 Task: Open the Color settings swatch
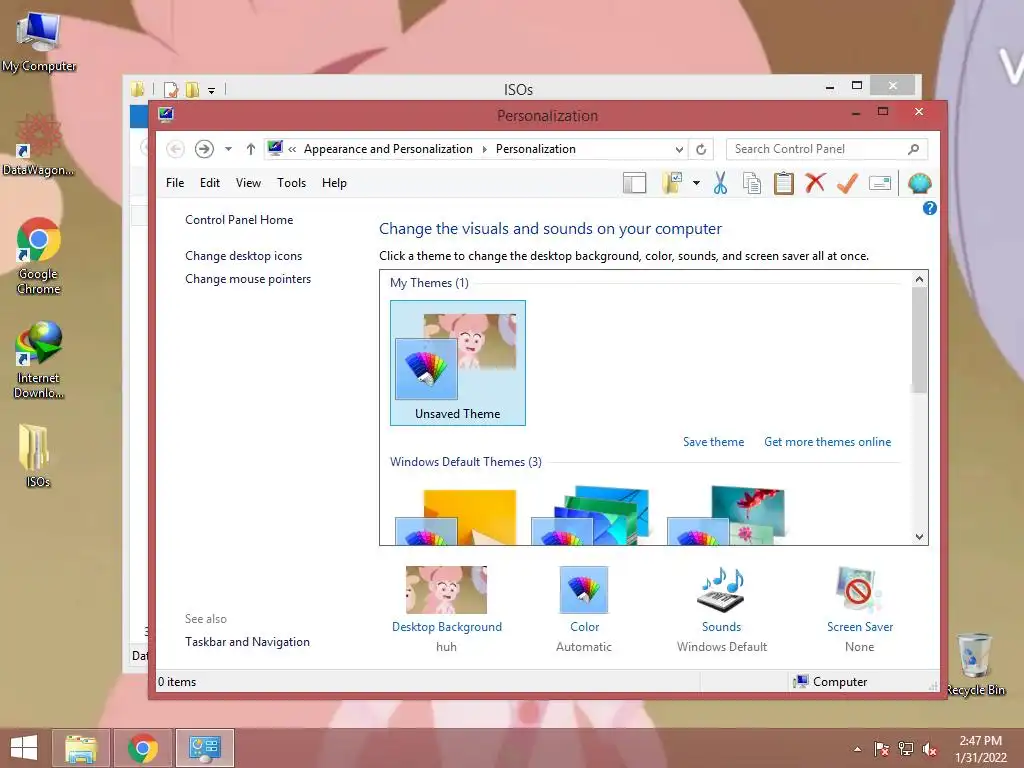584,590
